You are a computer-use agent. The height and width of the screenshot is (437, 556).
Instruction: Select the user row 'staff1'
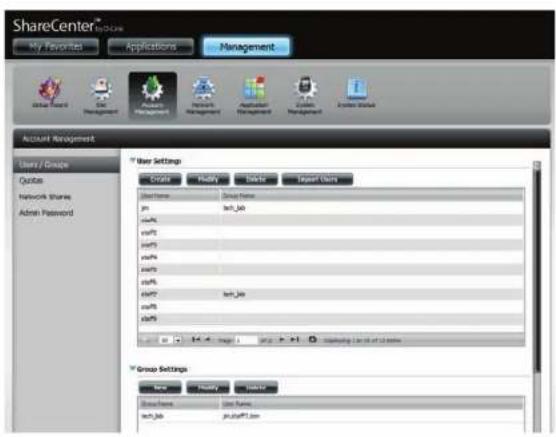coord(331,220)
